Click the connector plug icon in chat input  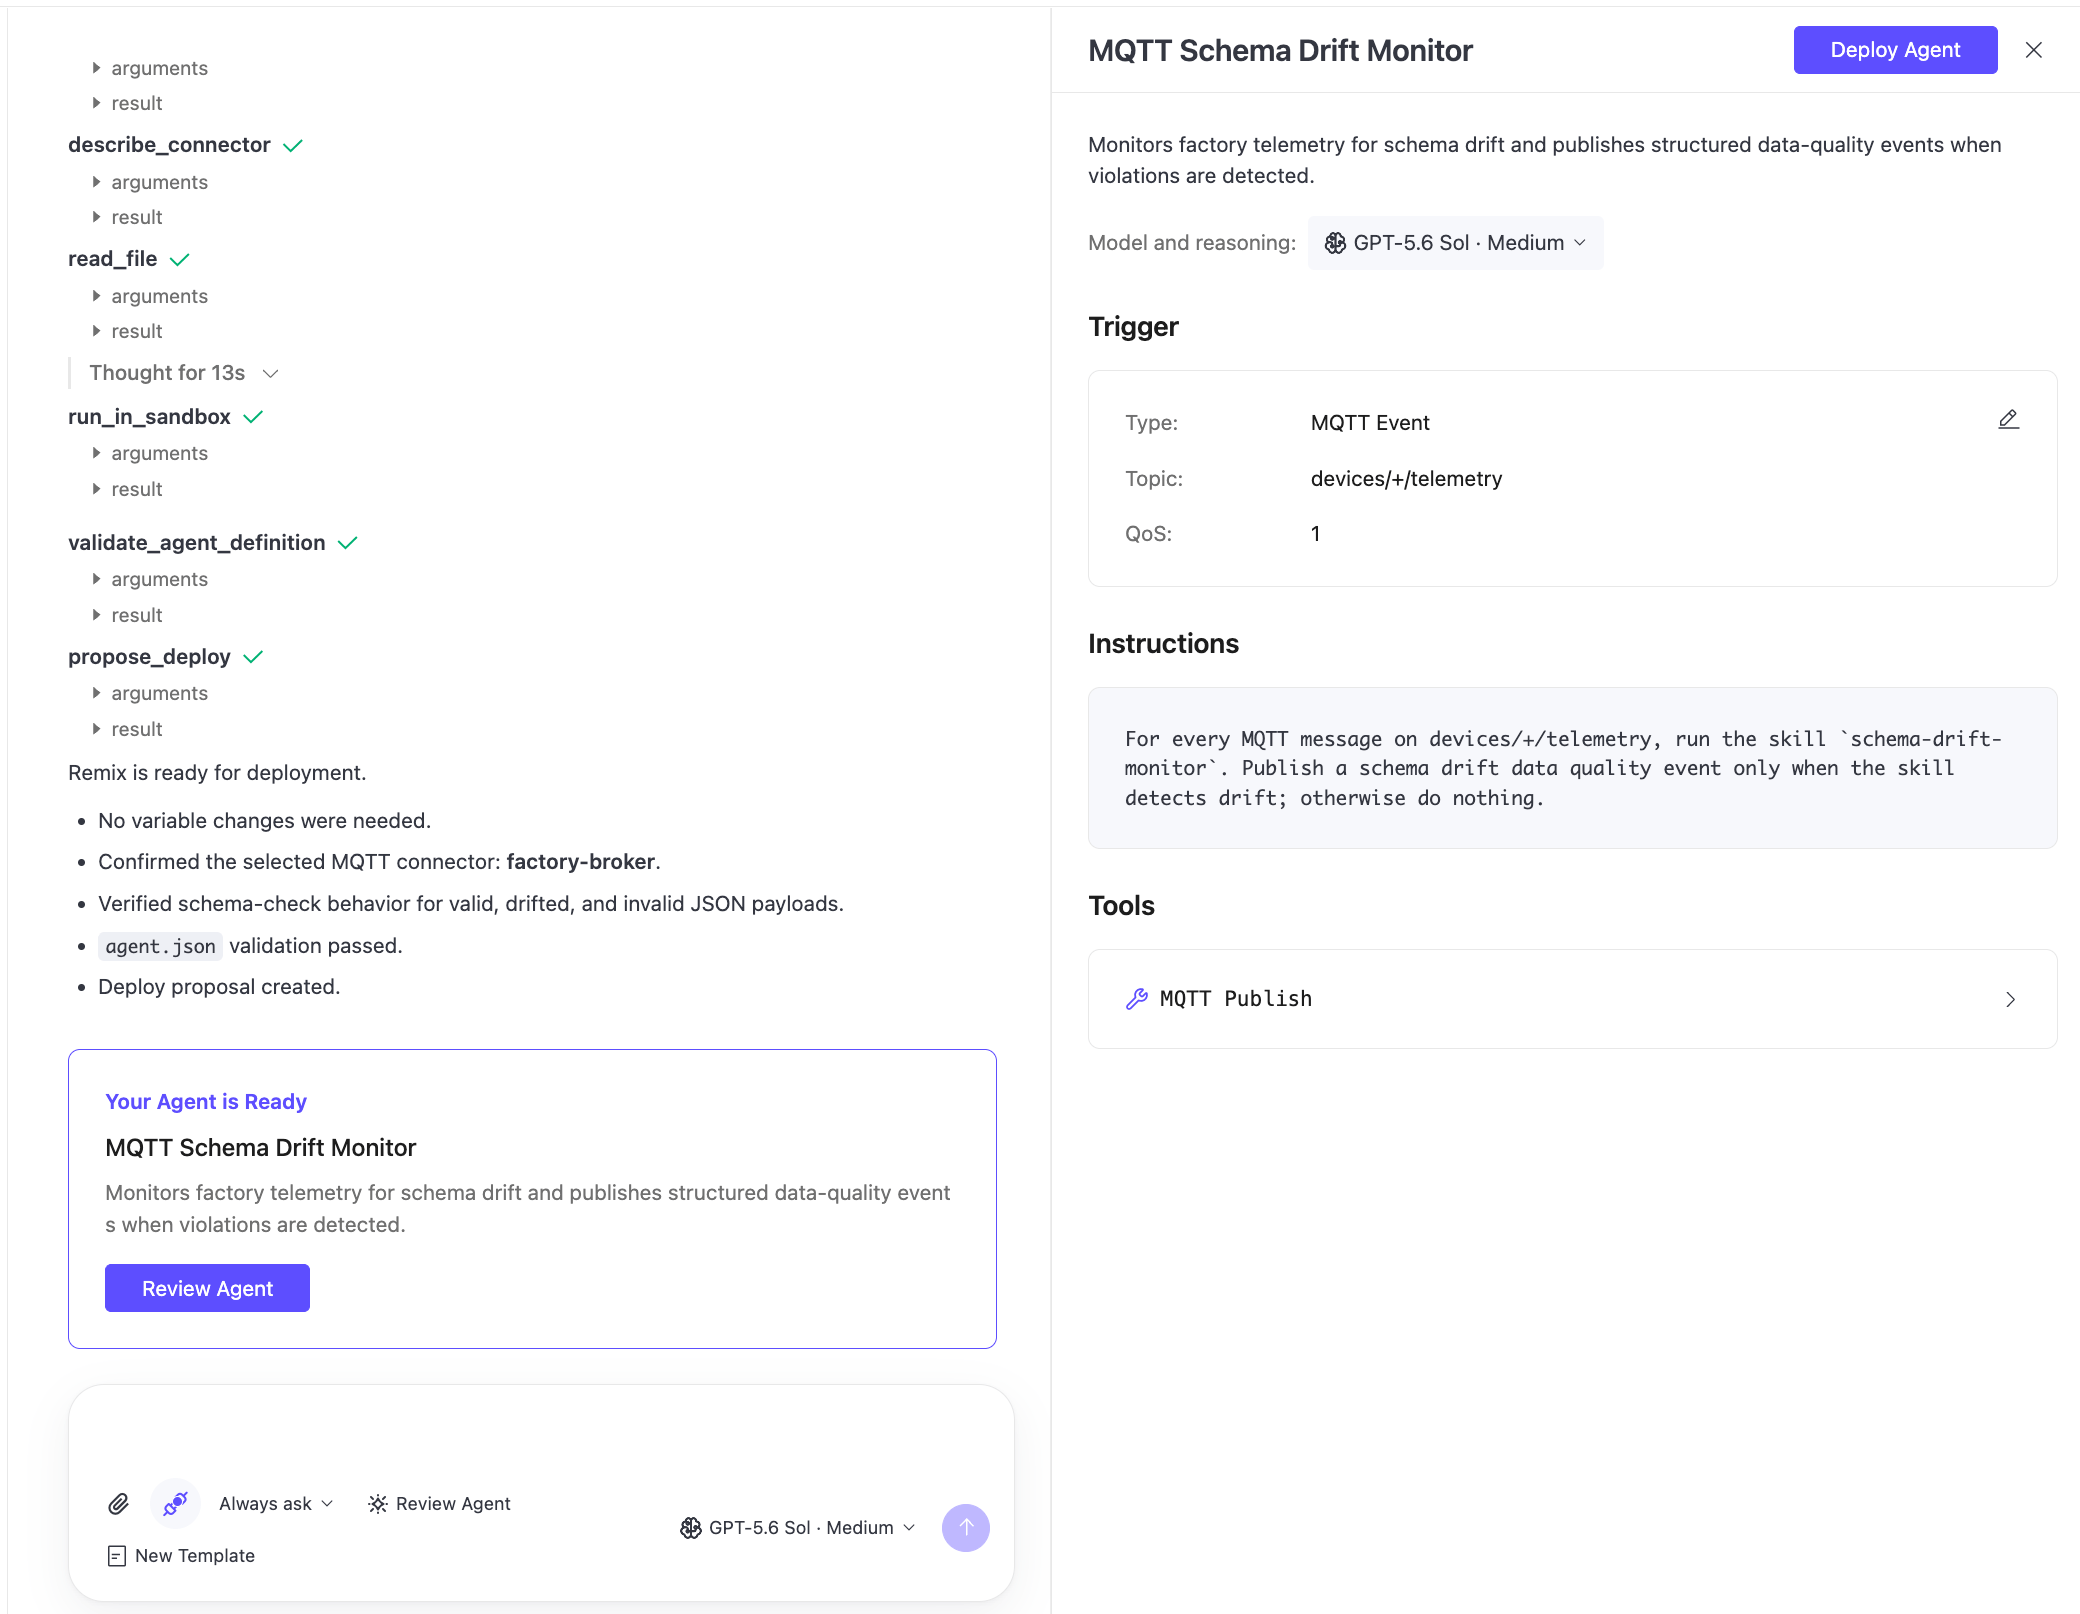176,1503
